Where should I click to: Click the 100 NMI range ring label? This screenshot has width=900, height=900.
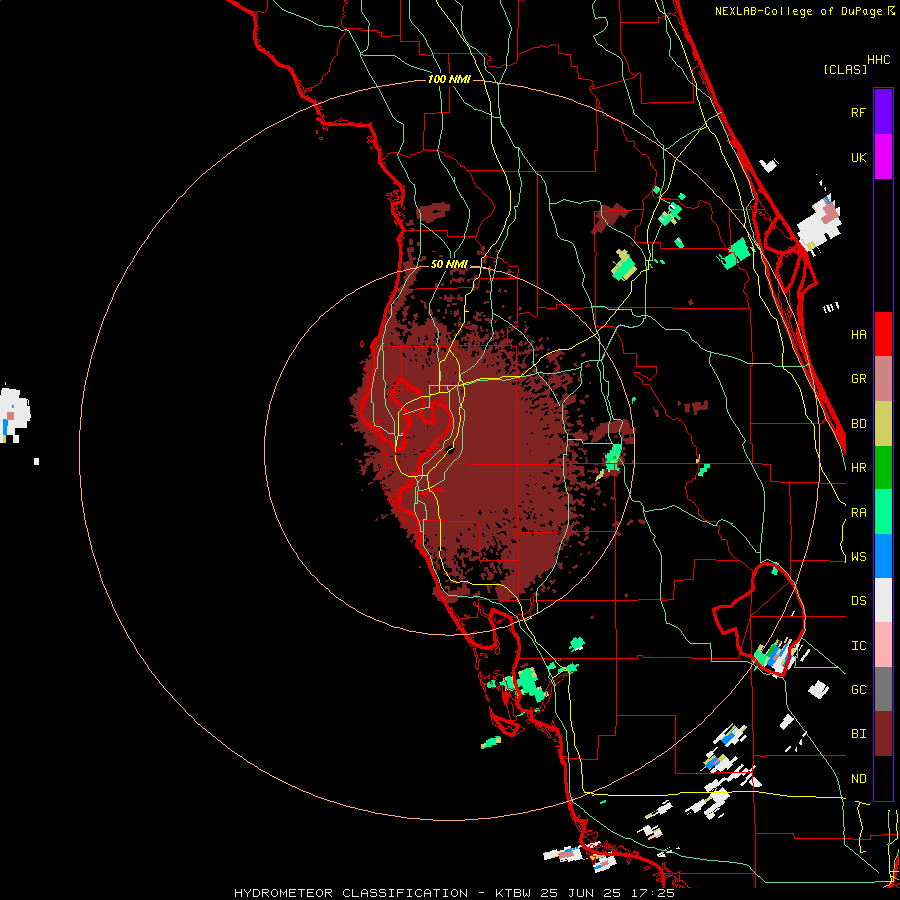coord(449,79)
